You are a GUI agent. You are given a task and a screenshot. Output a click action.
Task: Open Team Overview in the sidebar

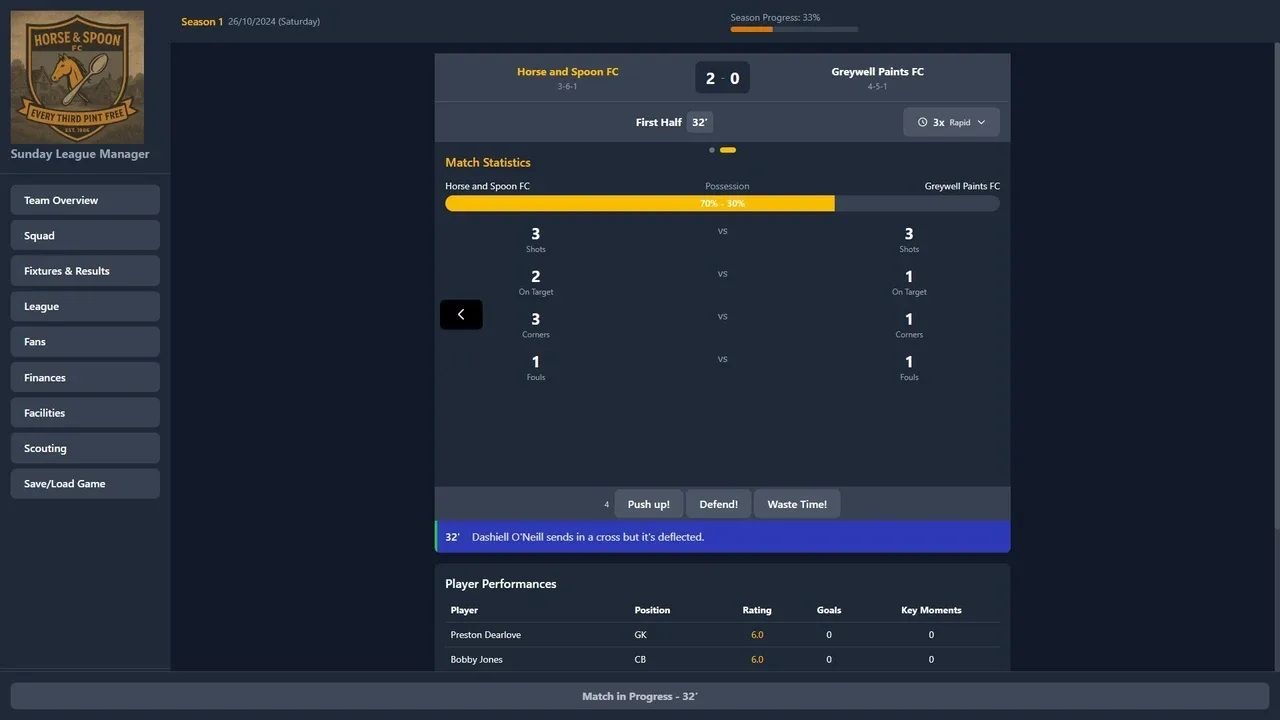click(85, 200)
